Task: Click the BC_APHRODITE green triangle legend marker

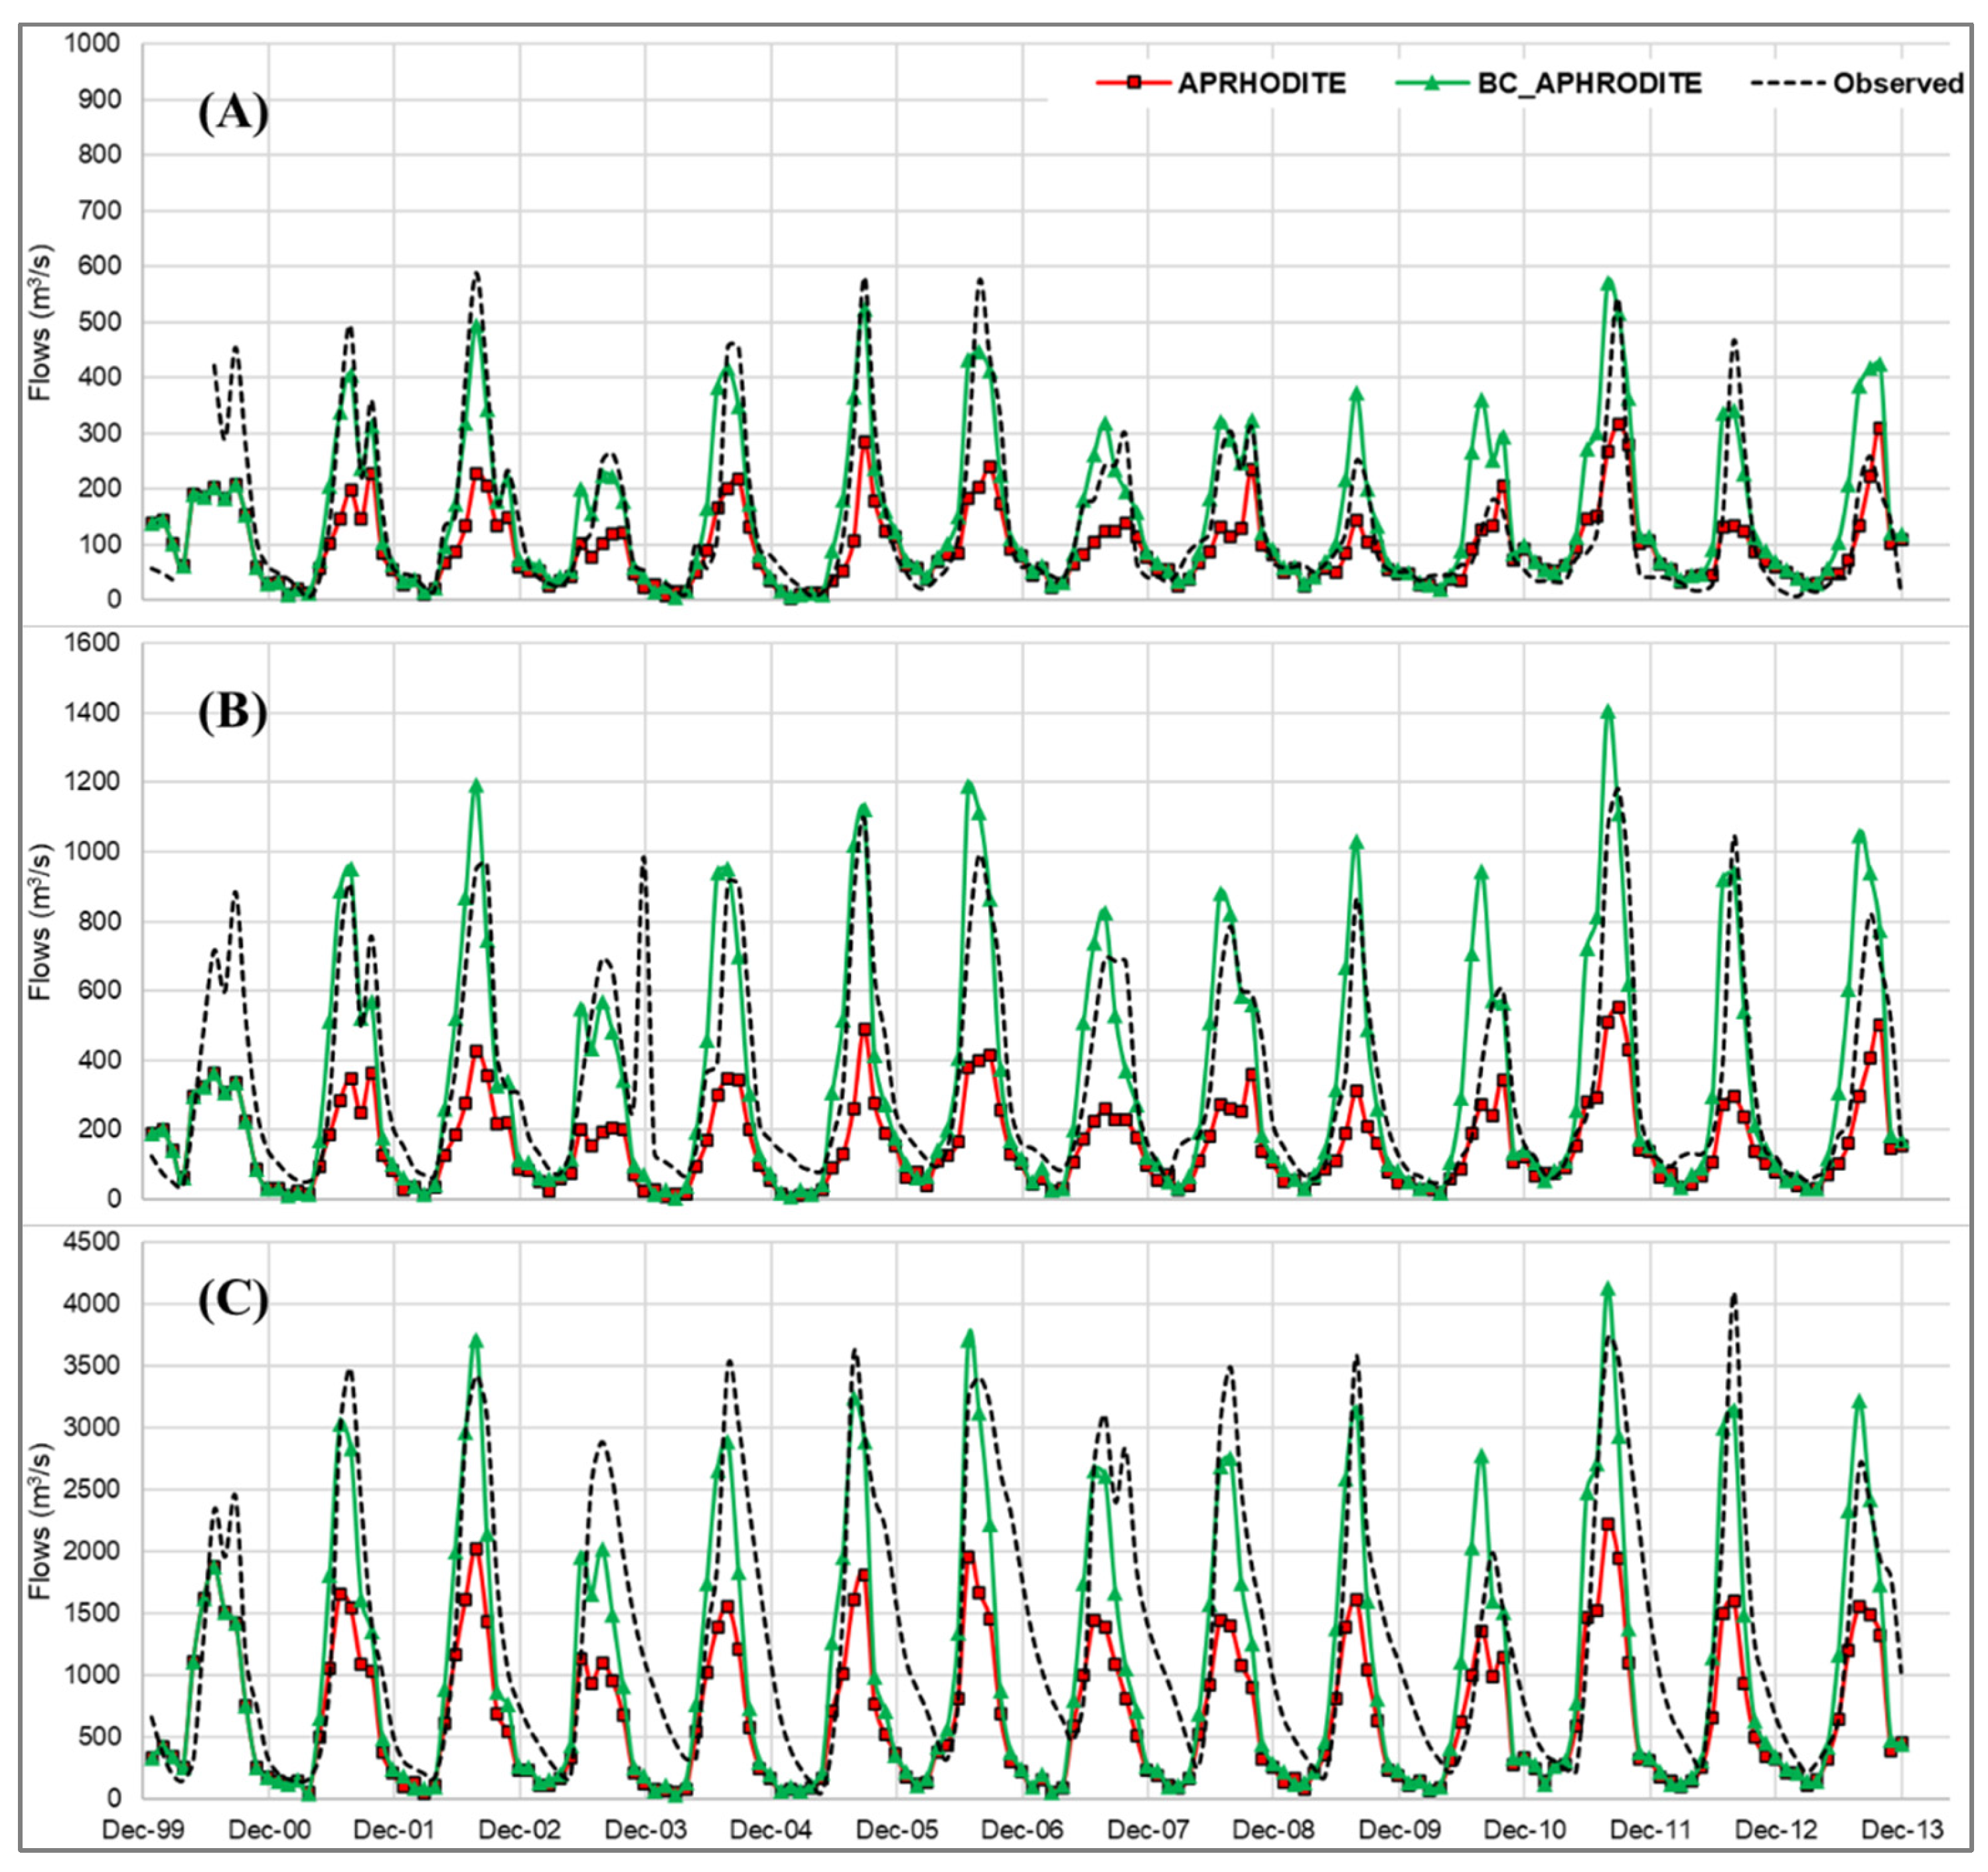Action: point(1432,83)
